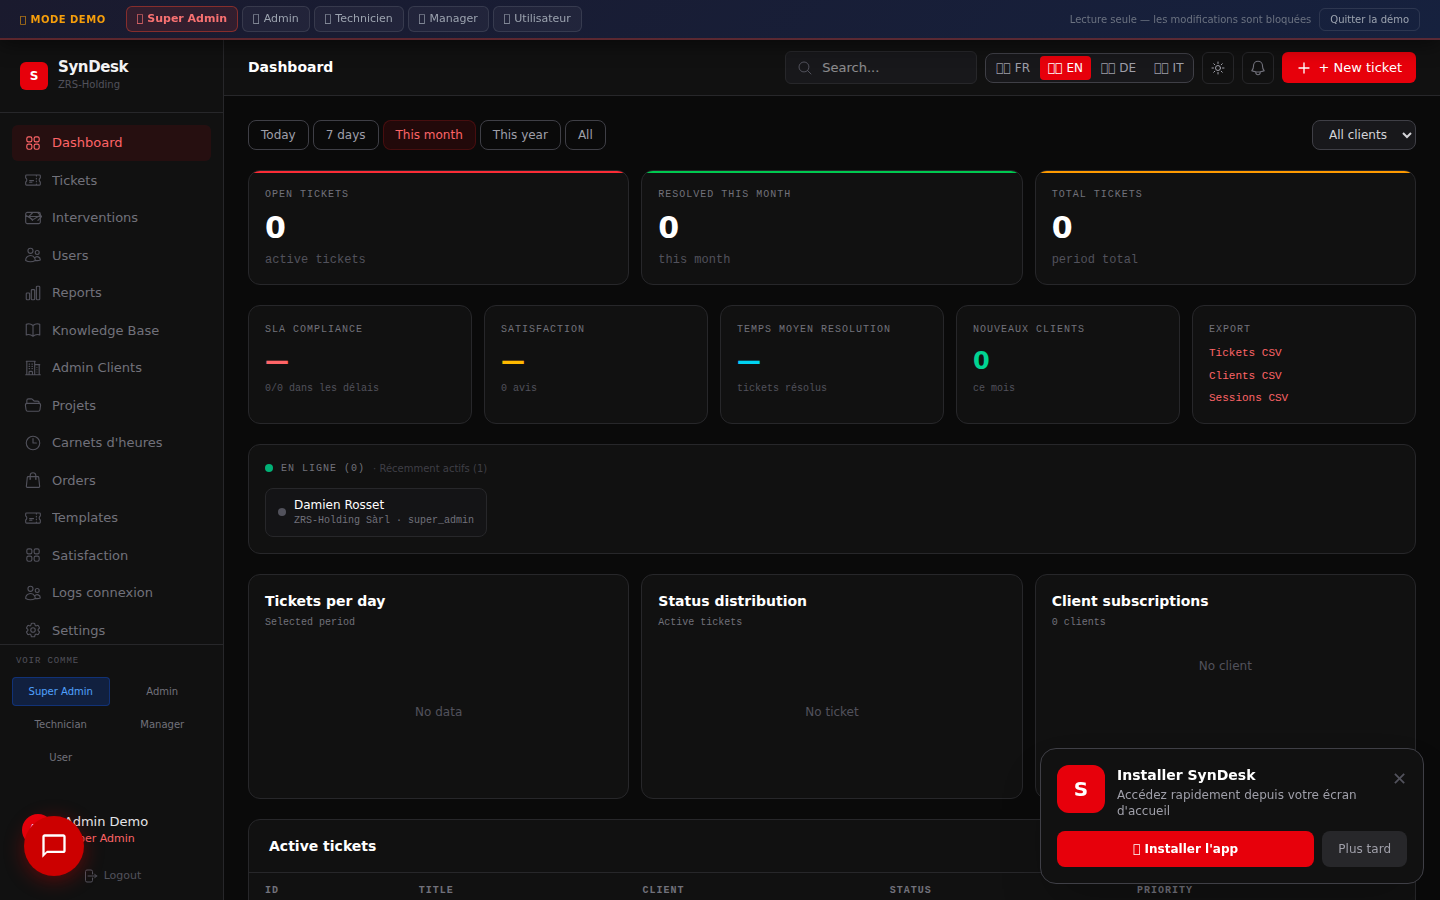Screen dimensions: 1440x900
Task: Click the Installer l'app button
Action: [x=1185, y=849]
